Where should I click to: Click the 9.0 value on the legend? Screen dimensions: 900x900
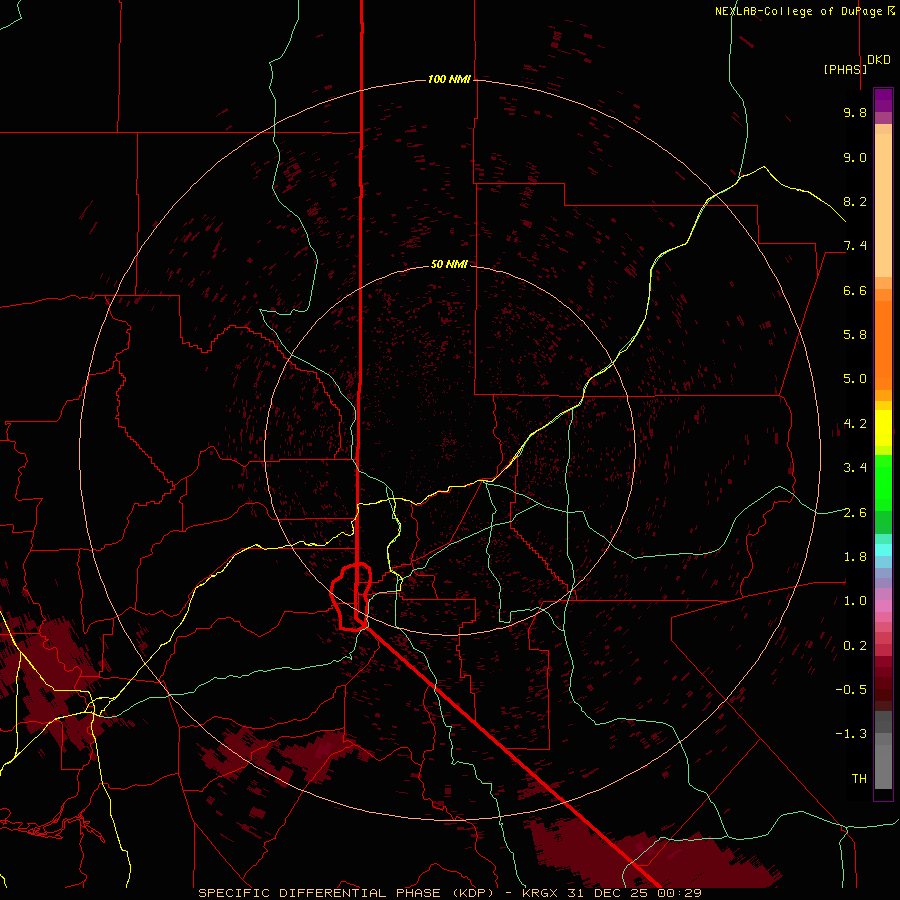[855, 157]
